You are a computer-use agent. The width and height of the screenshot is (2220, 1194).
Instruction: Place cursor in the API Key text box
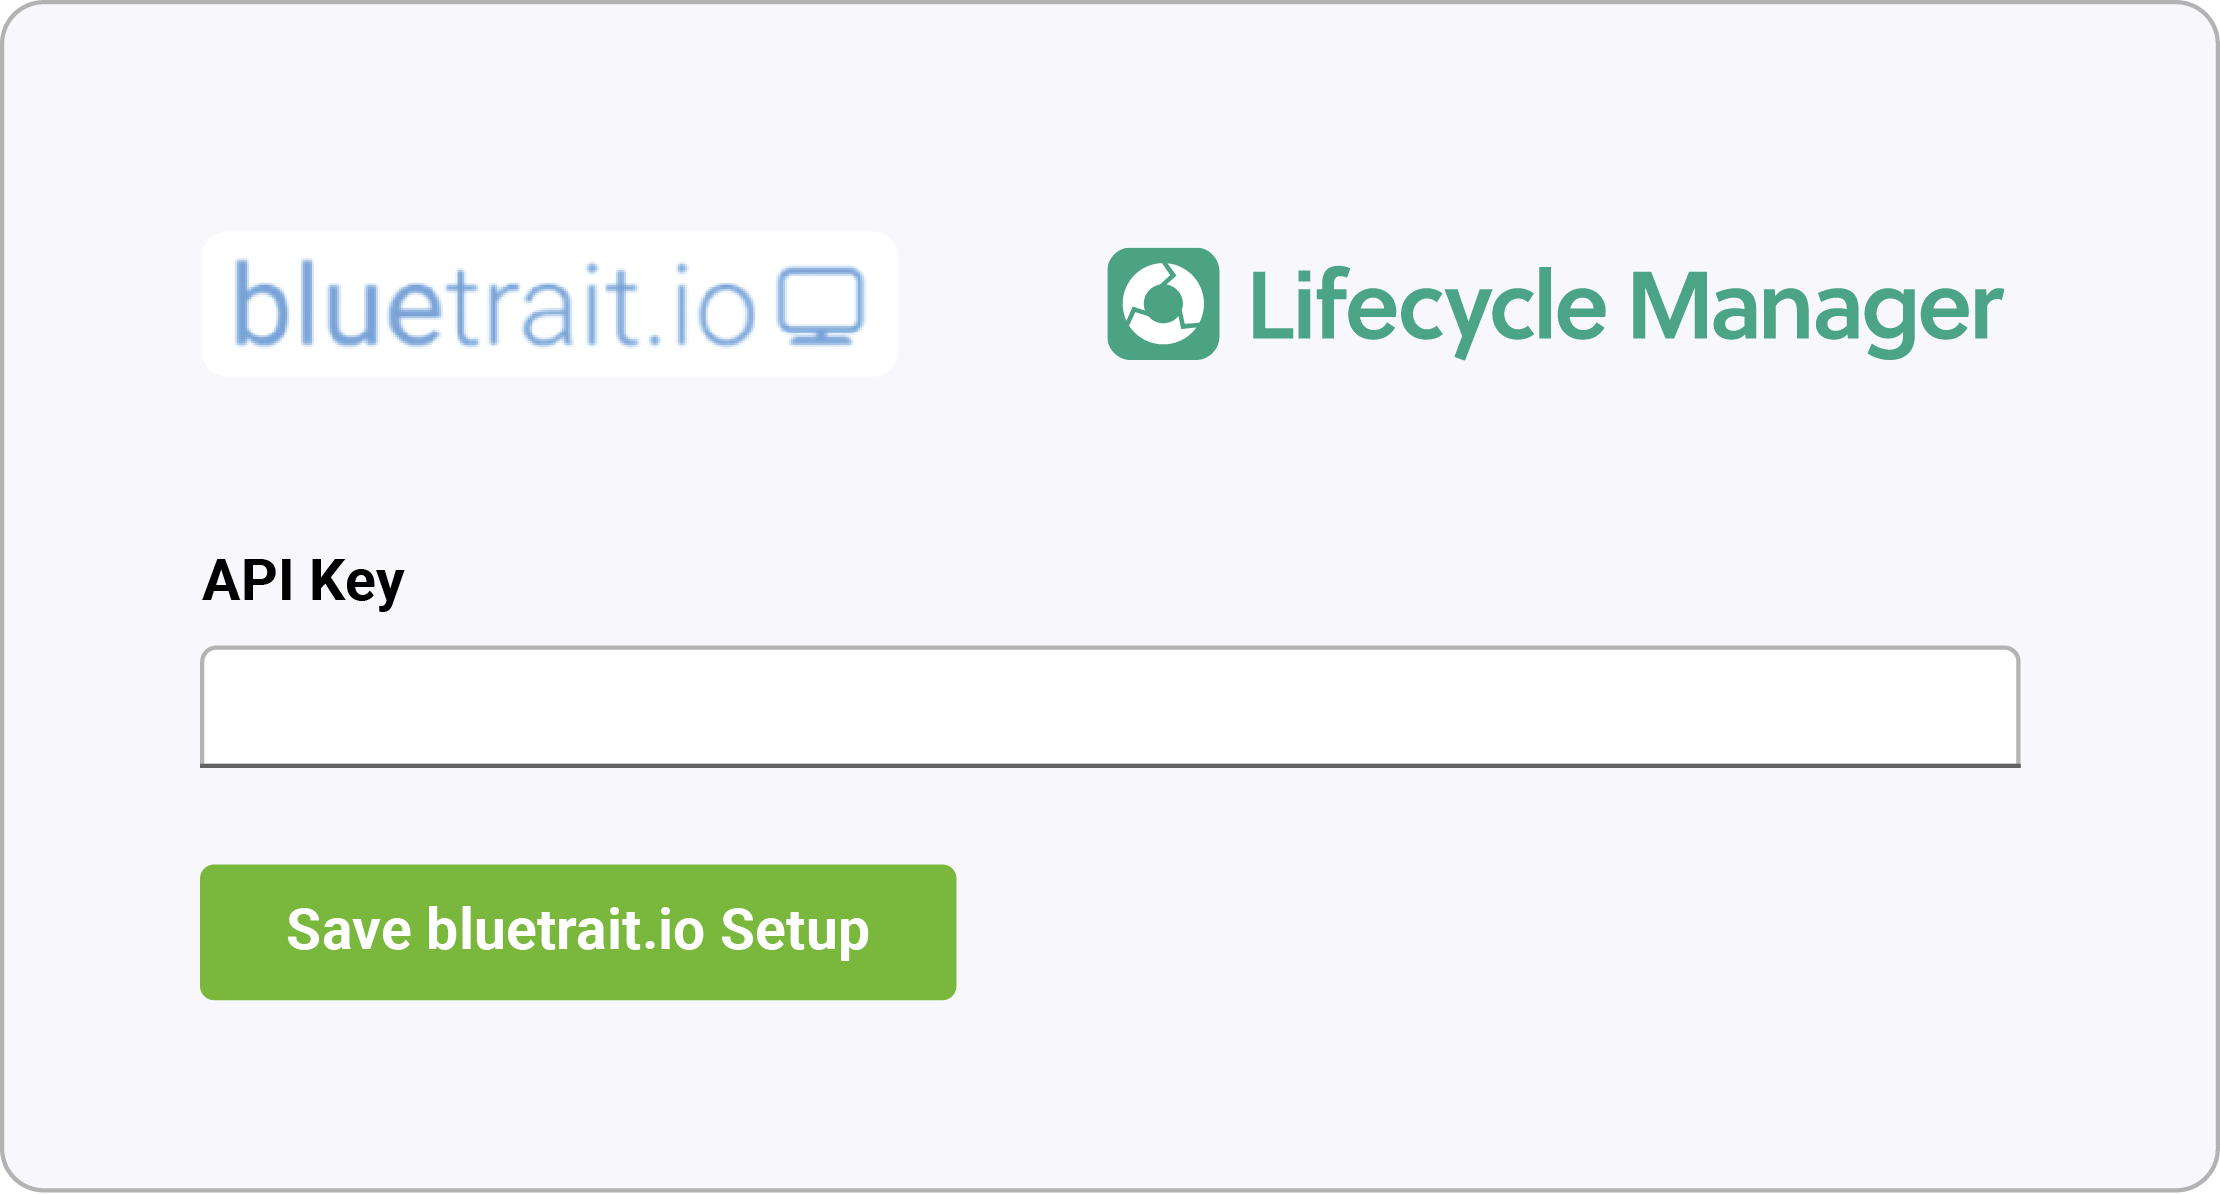tap(1110, 707)
